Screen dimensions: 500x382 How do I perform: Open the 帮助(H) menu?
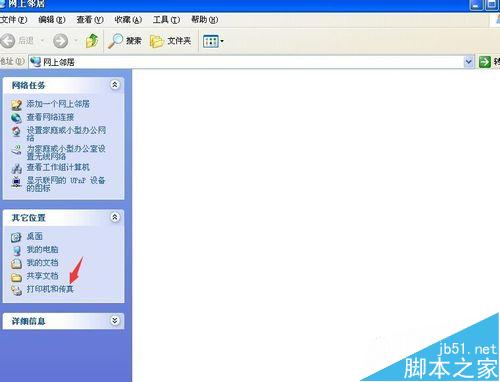[x=205, y=20]
